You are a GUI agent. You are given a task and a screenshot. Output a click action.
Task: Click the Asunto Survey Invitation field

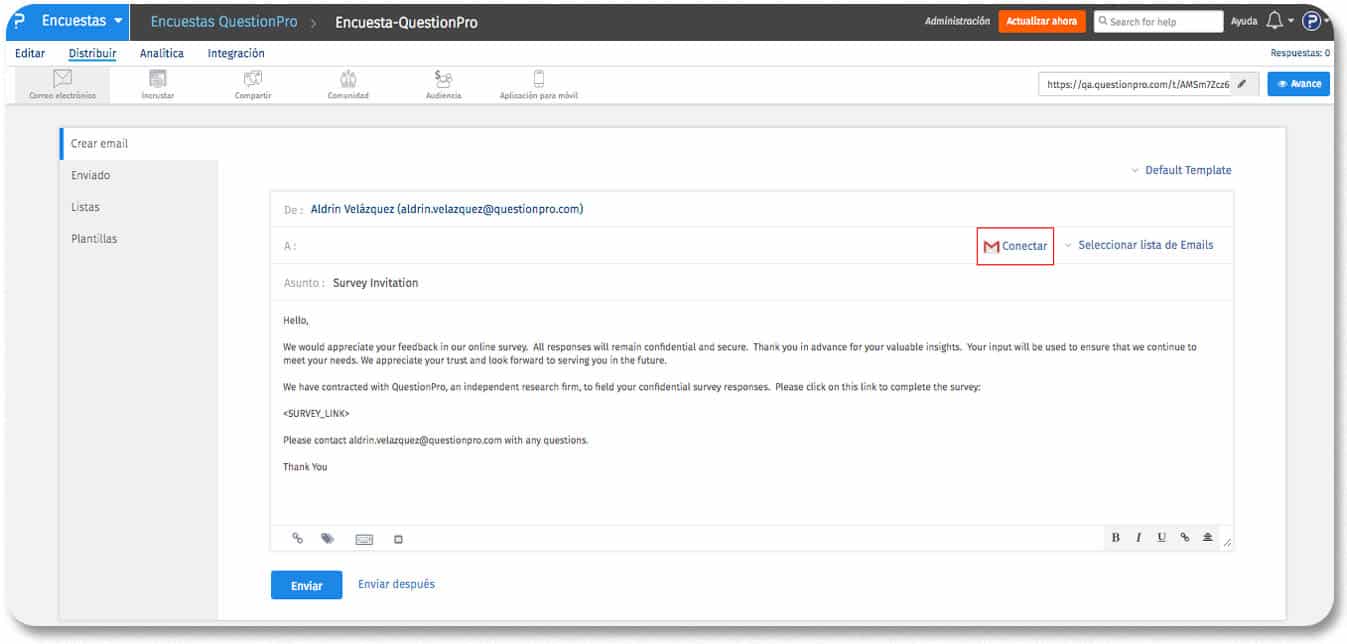point(750,283)
